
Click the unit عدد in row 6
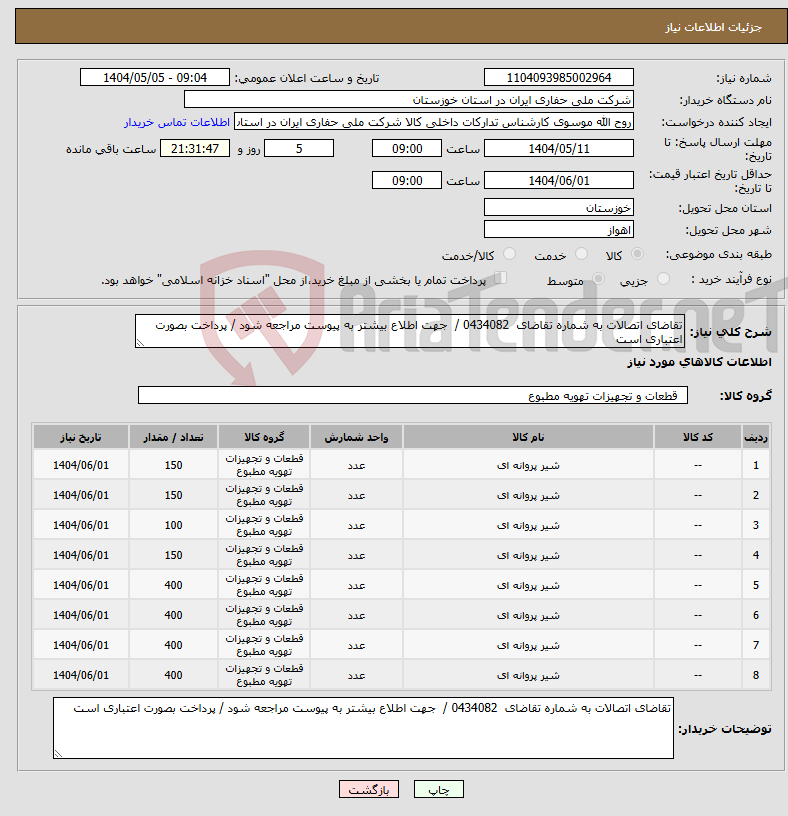tap(356, 616)
